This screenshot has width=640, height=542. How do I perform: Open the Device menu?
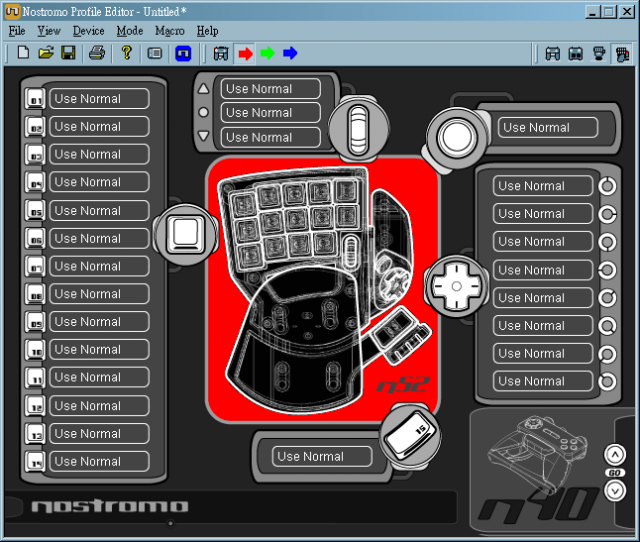pos(88,31)
